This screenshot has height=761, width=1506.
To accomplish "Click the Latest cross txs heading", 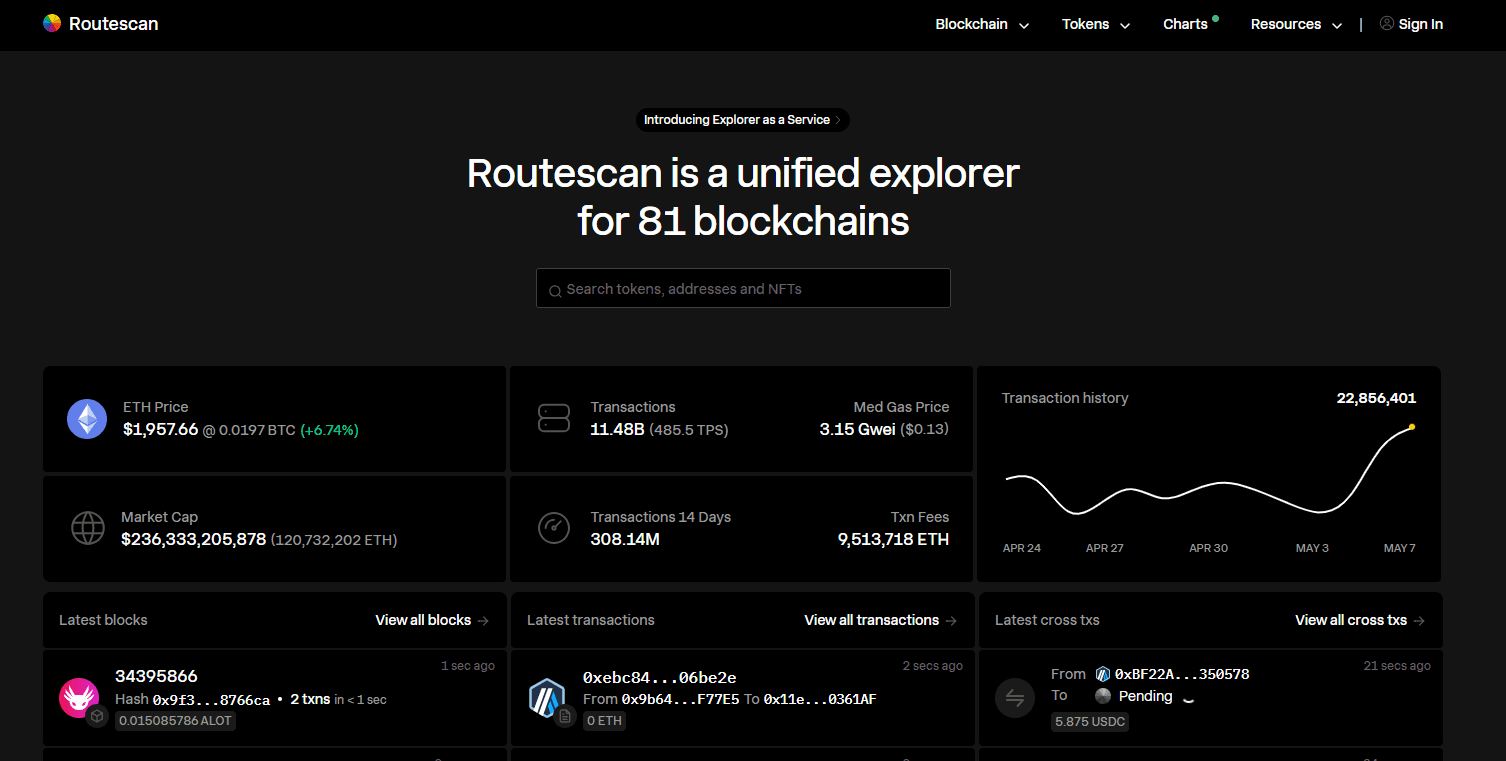I will tap(1047, 620).
